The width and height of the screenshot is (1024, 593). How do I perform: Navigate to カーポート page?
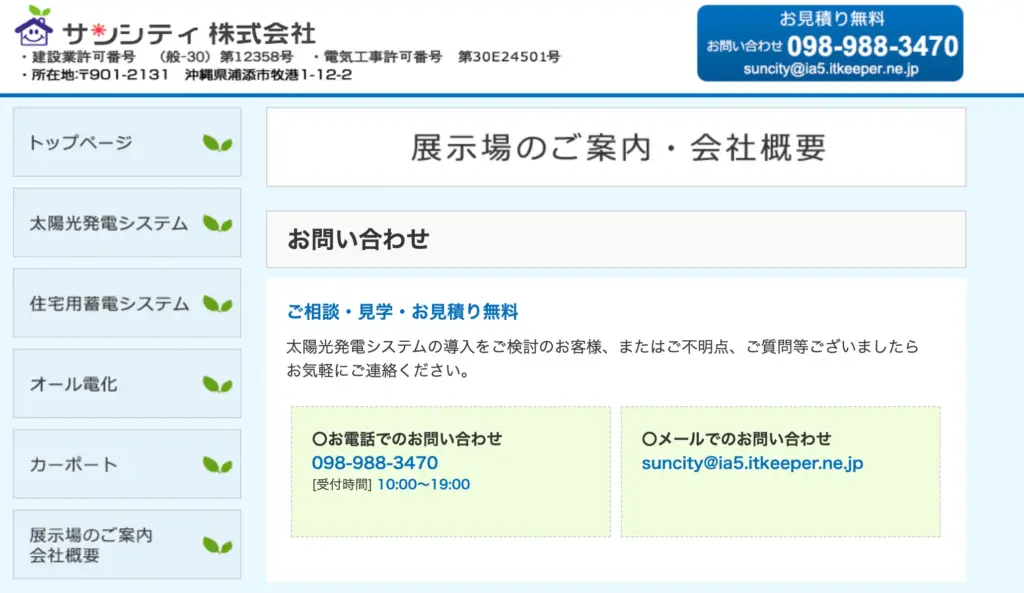click(73, 465)
